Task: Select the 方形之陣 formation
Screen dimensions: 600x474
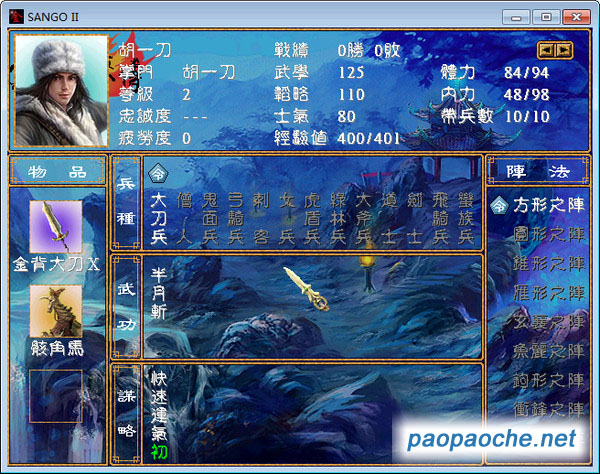Action: pos(549,206)
